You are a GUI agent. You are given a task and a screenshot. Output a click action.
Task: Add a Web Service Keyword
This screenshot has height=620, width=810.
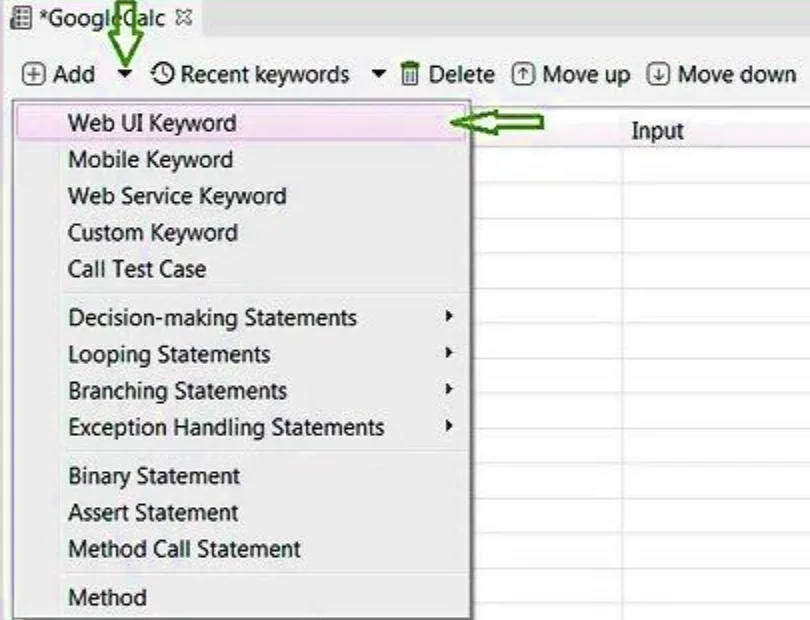tap(177, 196)
